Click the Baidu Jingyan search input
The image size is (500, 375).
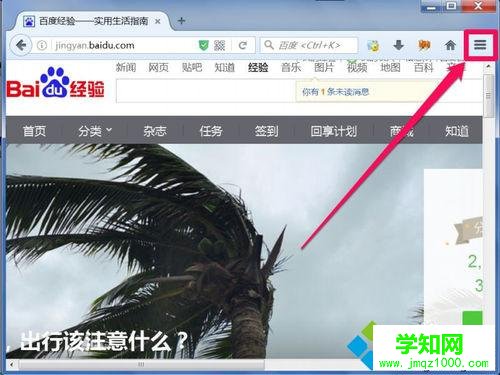click(205, 91)
